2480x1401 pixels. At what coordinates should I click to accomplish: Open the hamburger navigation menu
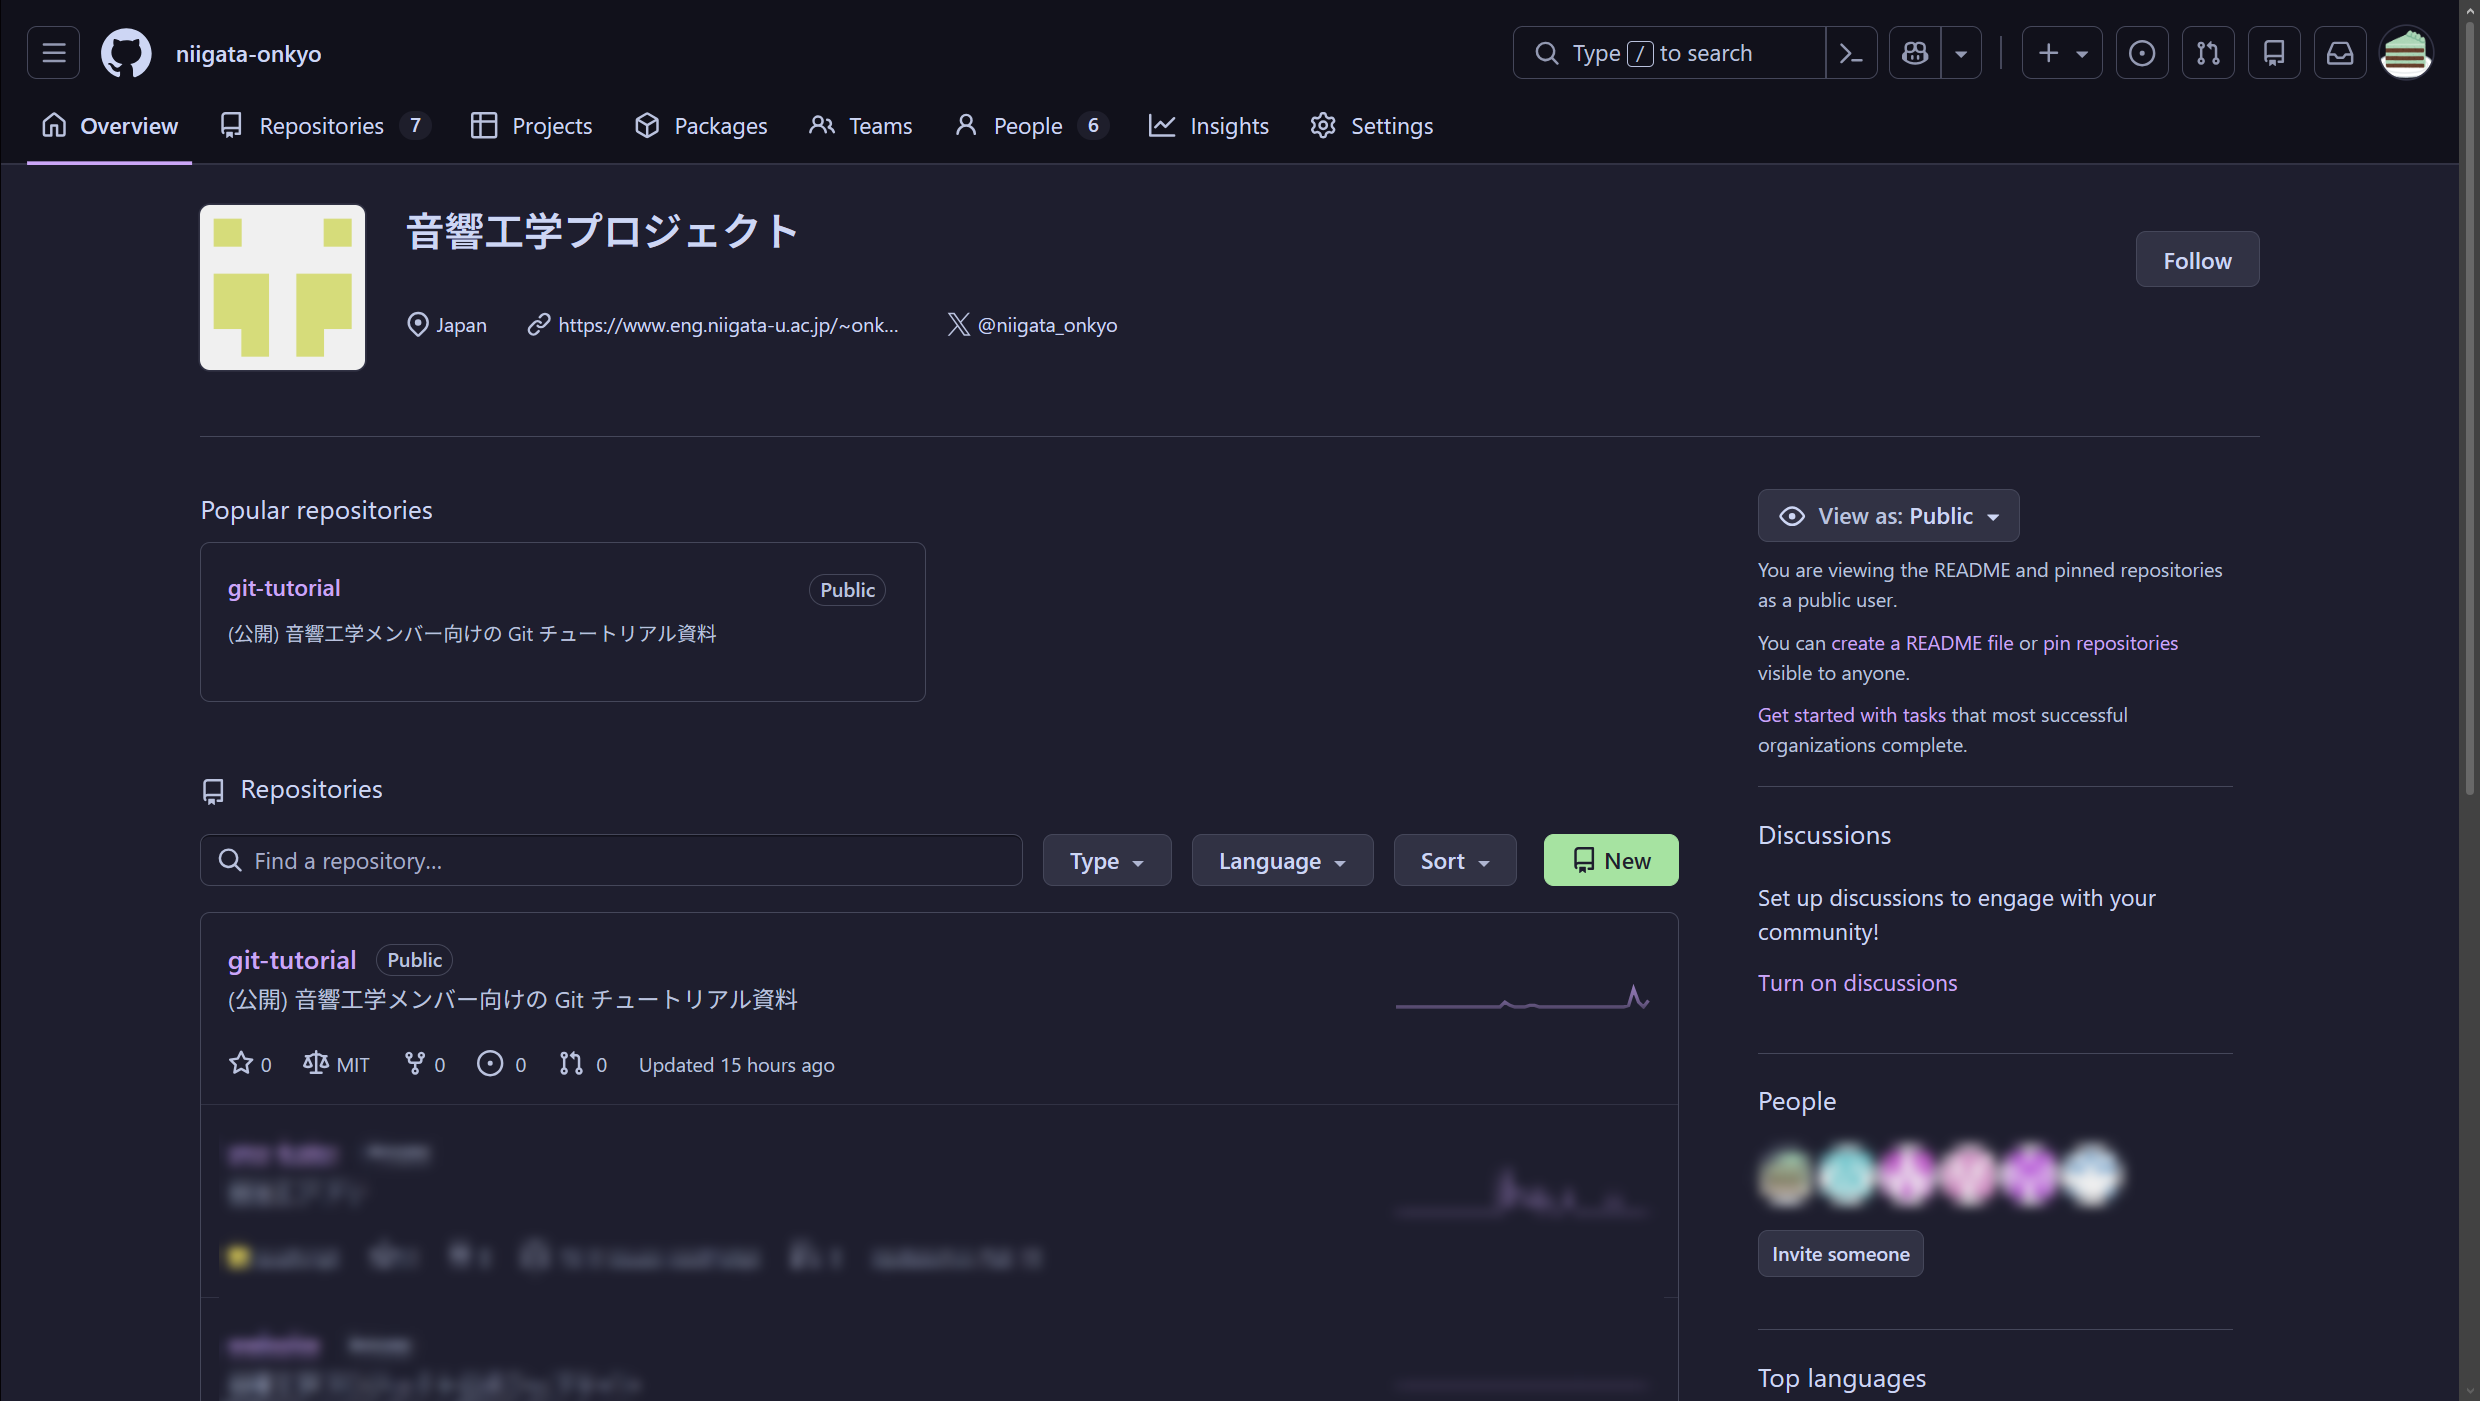[x=54, y=53]
